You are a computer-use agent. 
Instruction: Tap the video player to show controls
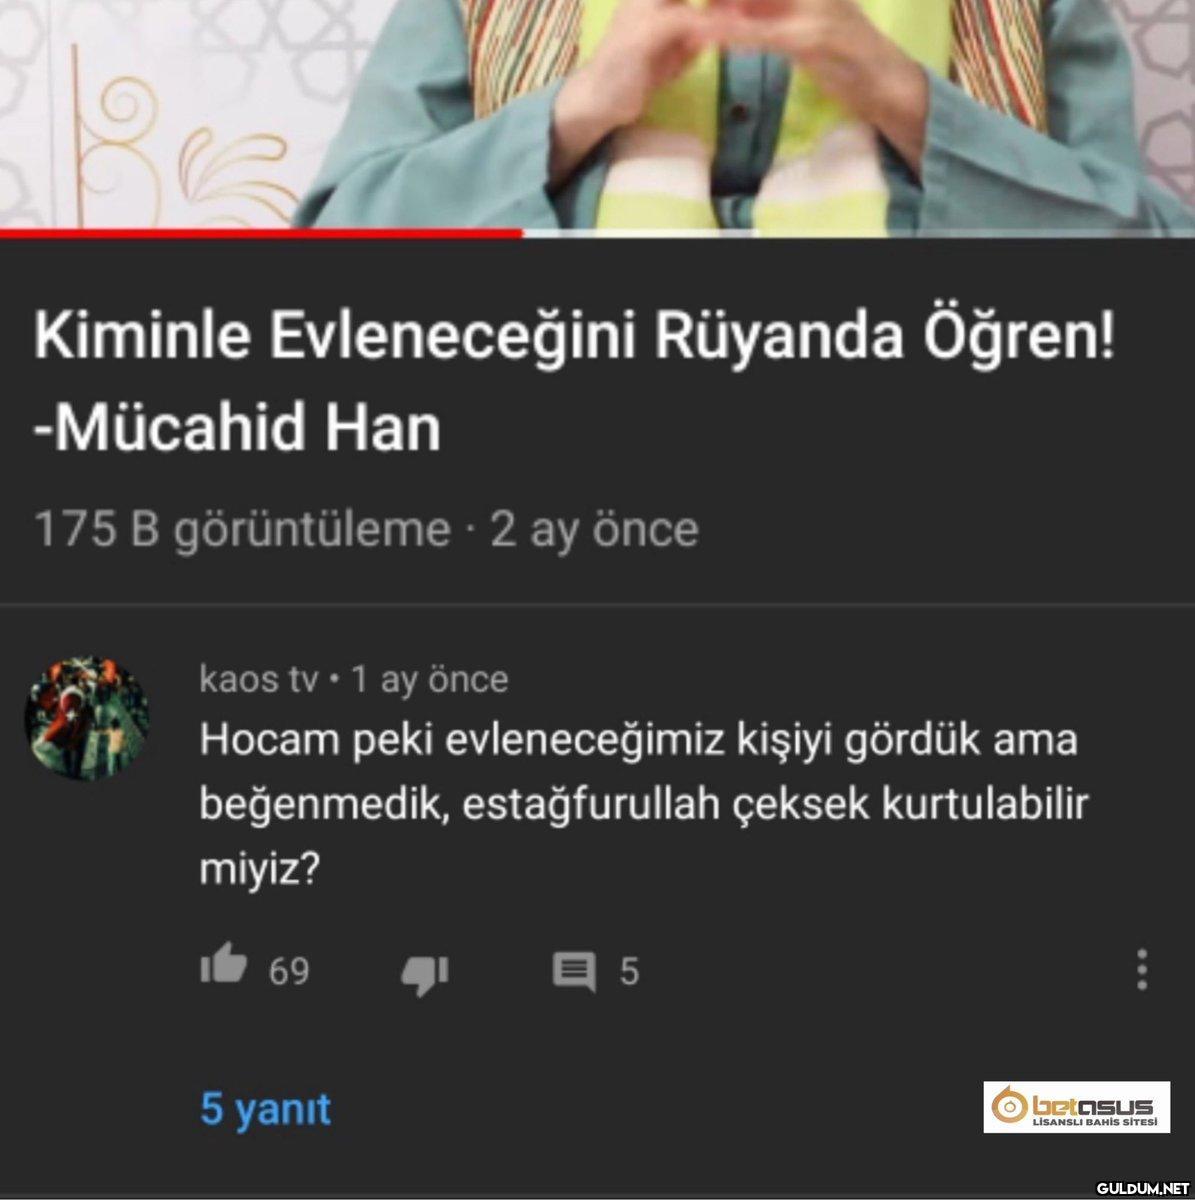(x=597, y=113)
